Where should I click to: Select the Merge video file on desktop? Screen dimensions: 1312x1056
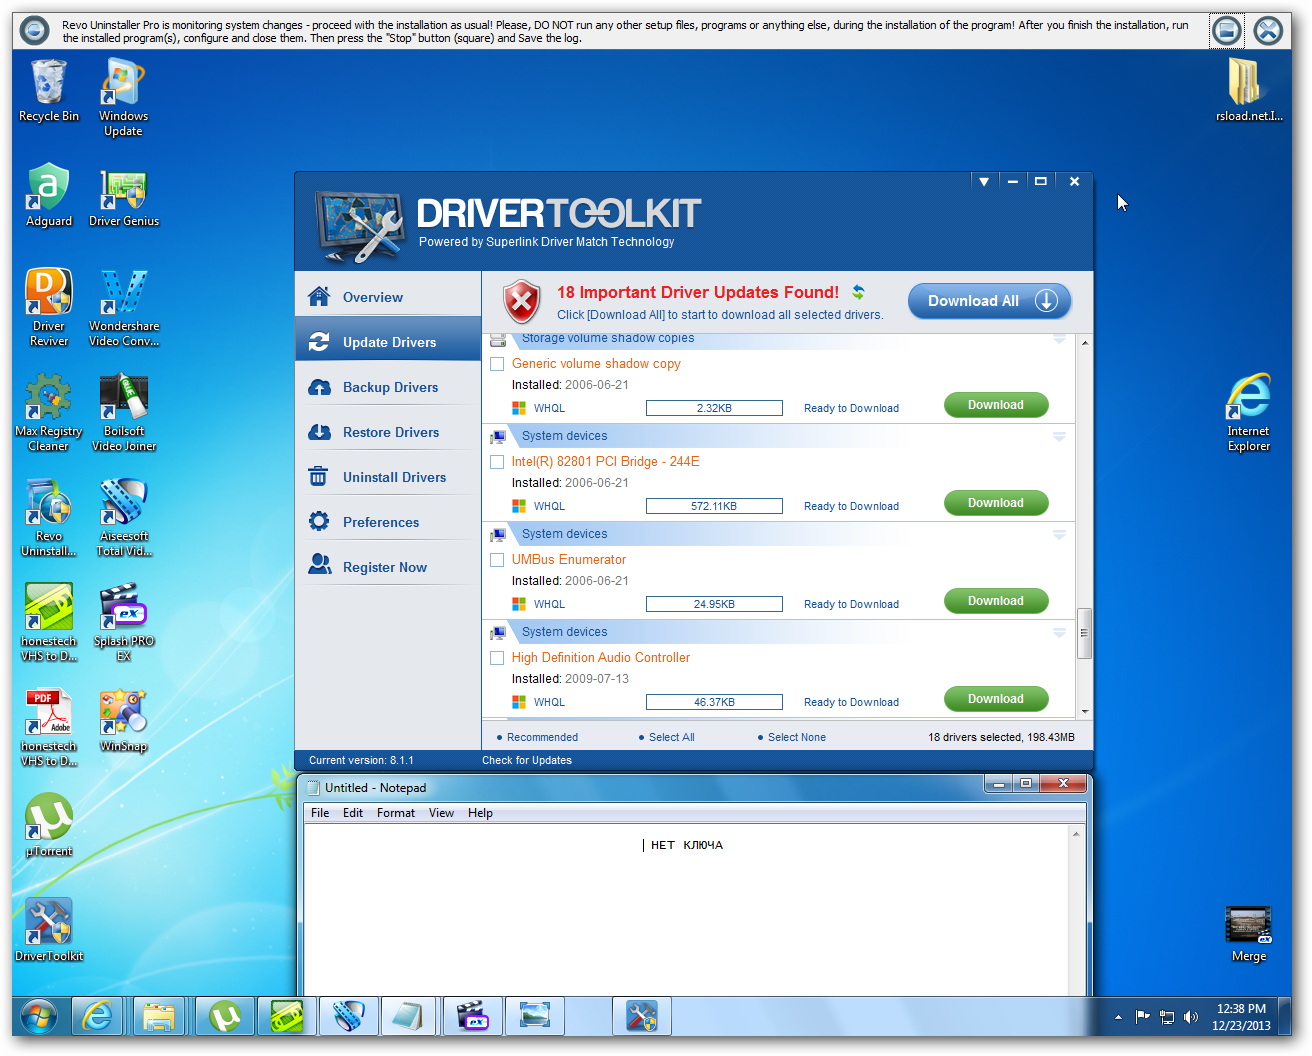[1248, 934]
